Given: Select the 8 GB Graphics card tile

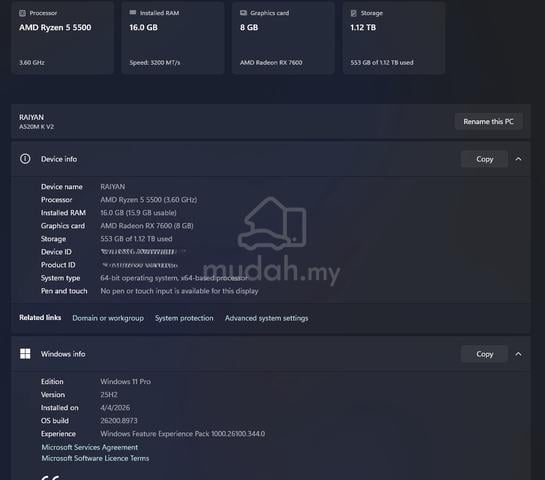Looking at the screenshot, I should [x=283, y=38].
